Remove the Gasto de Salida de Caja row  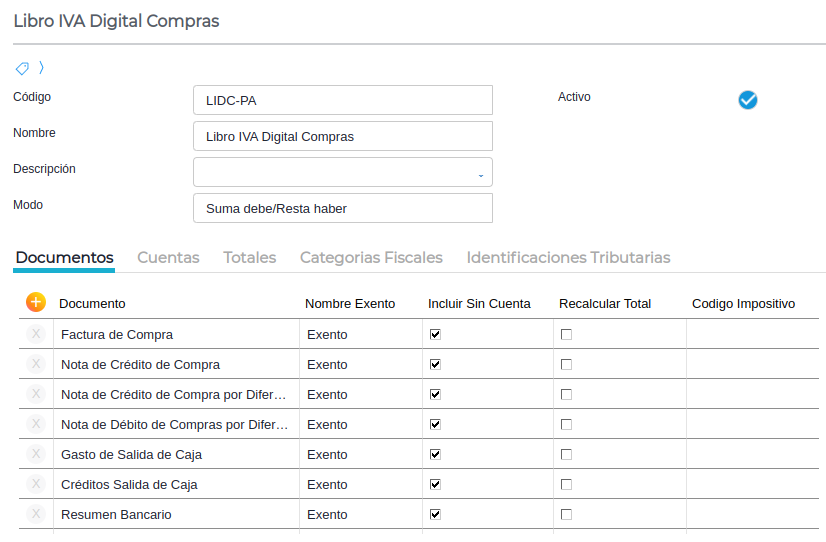pos(36,454)
